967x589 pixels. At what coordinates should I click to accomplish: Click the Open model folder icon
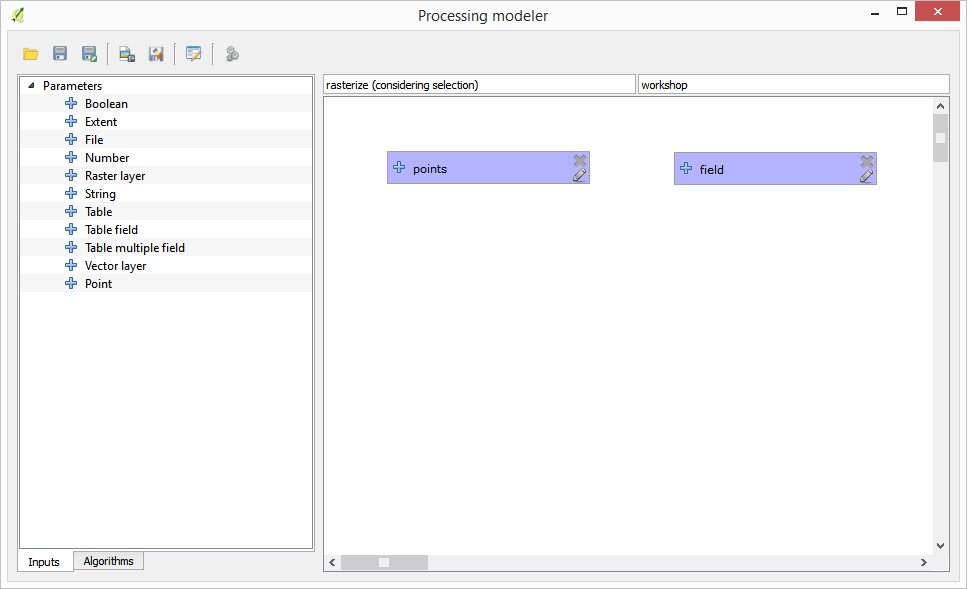[x=31, y=54]
